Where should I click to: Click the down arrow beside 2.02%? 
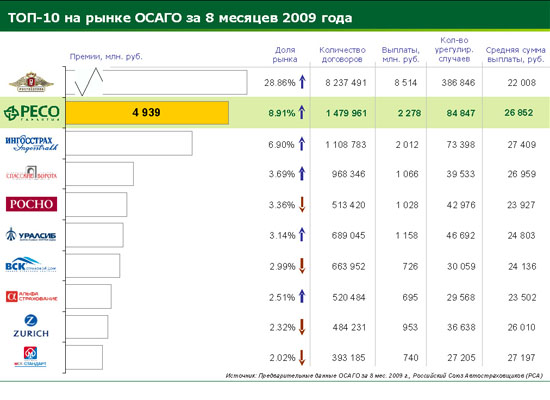(302, 358)
